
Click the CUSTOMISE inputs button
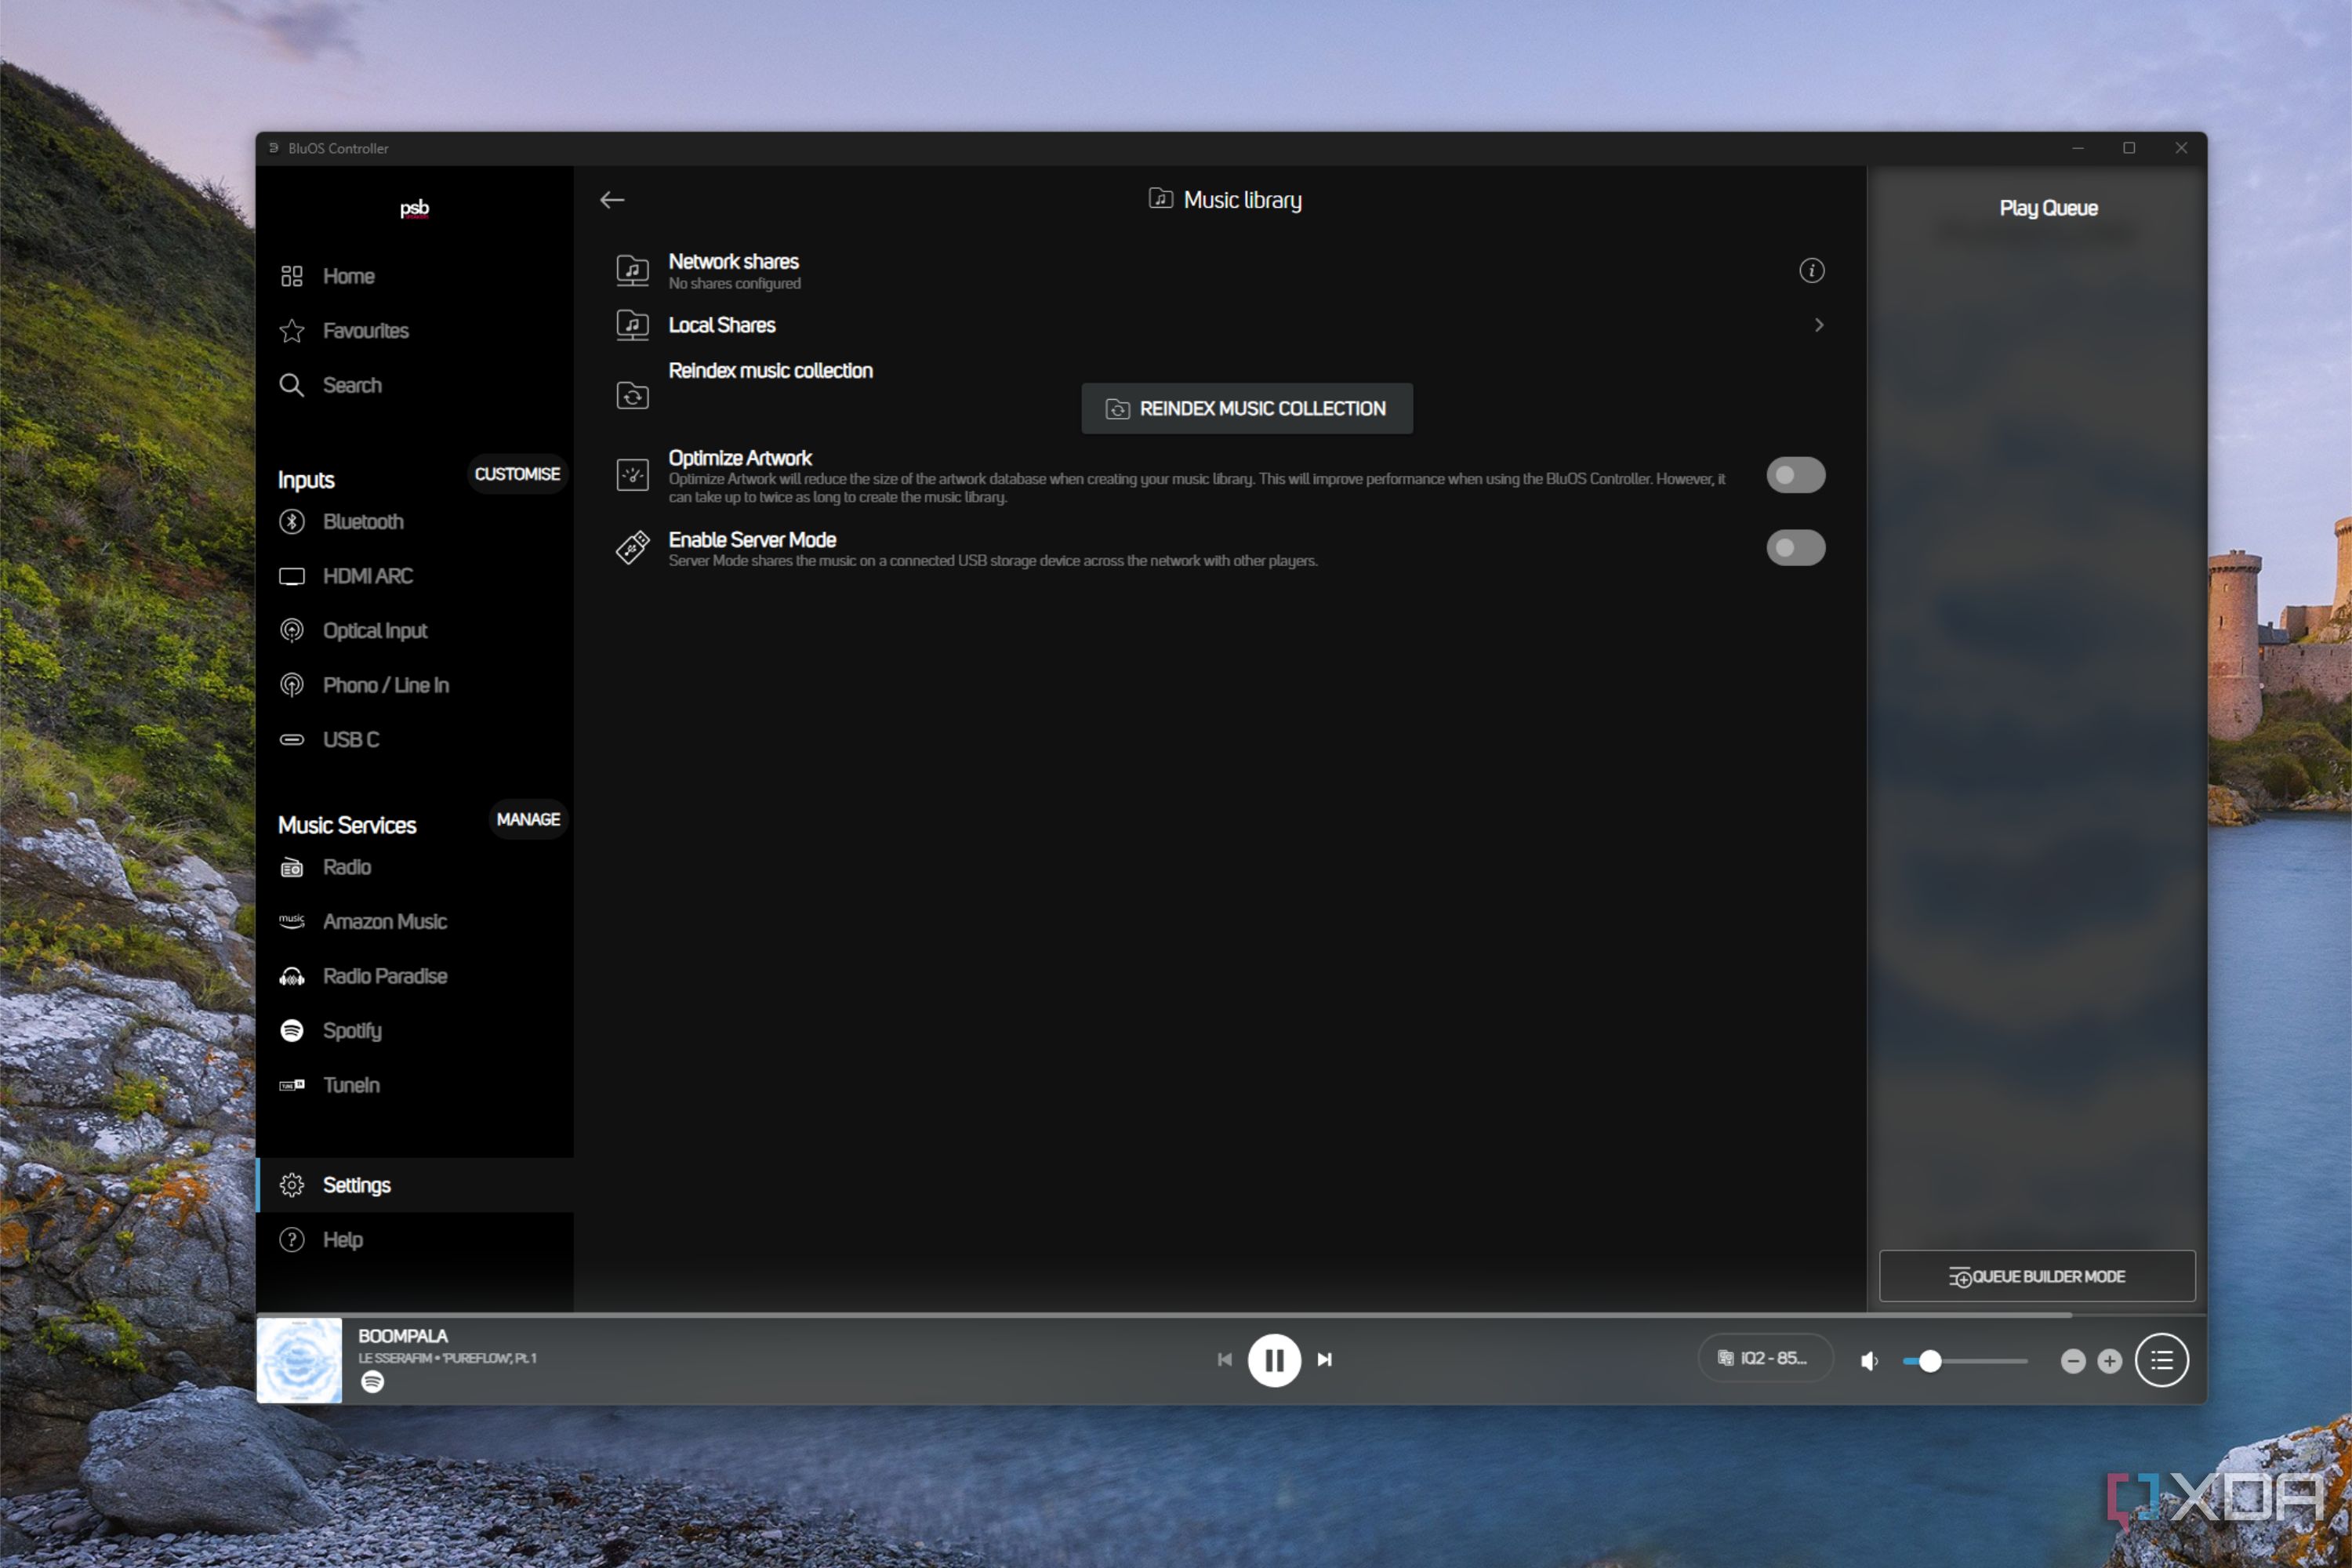517,474
